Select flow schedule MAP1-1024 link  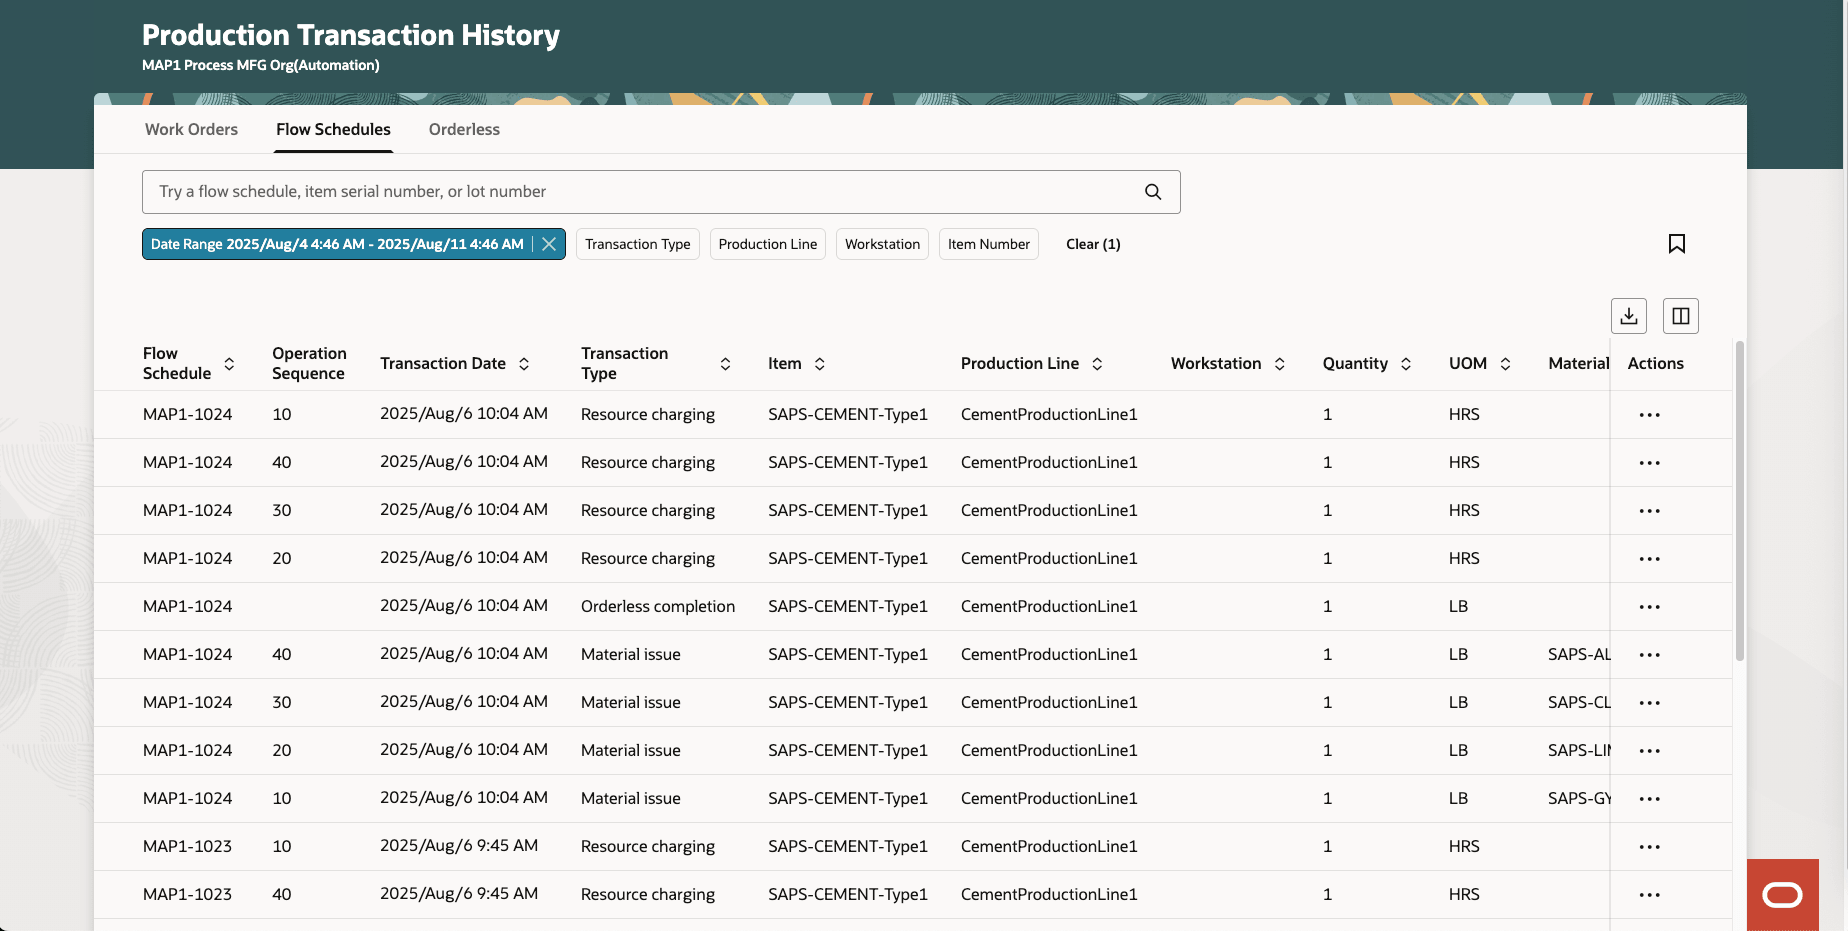tap(187, 414)
